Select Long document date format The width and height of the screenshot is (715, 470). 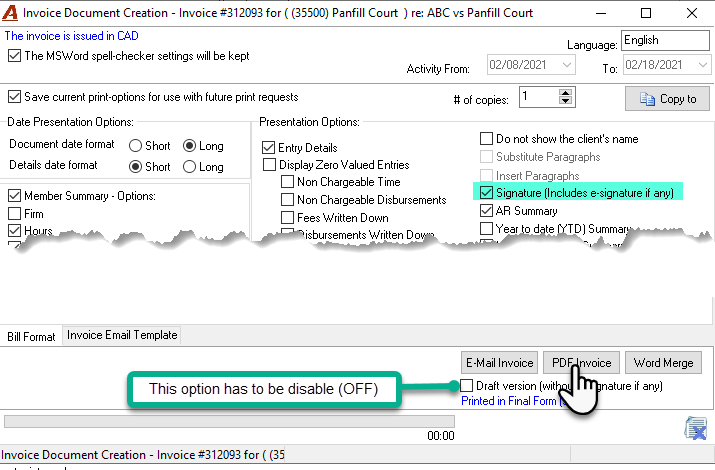(189, 146)
